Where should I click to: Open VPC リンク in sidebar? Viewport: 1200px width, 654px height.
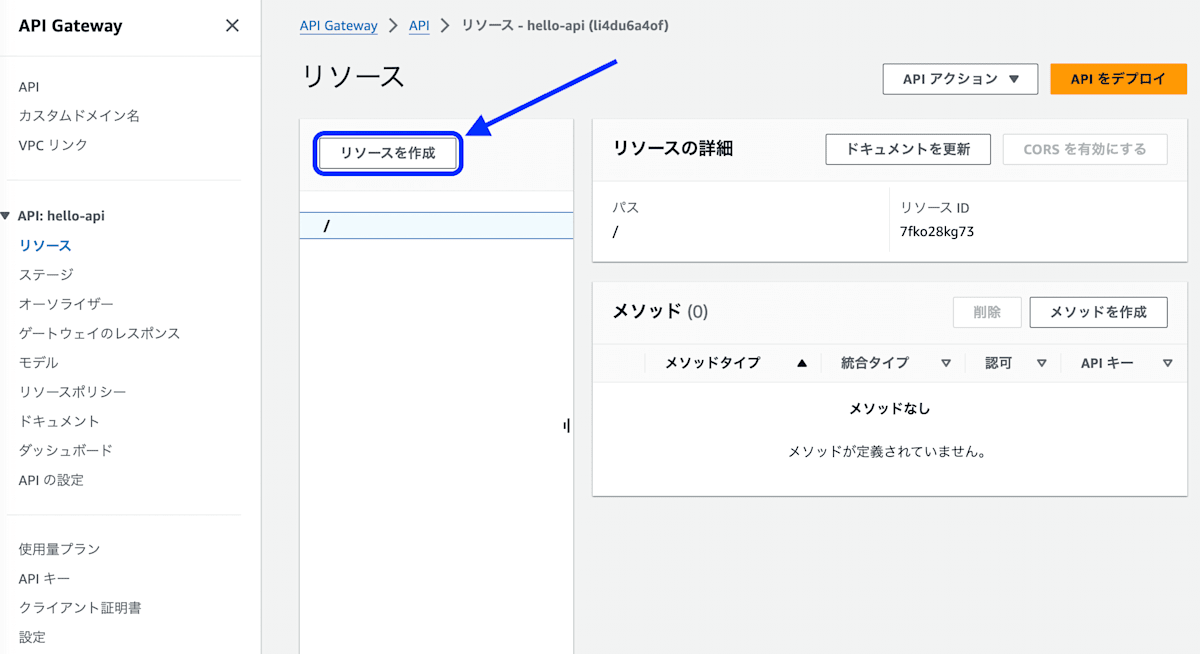53,145
